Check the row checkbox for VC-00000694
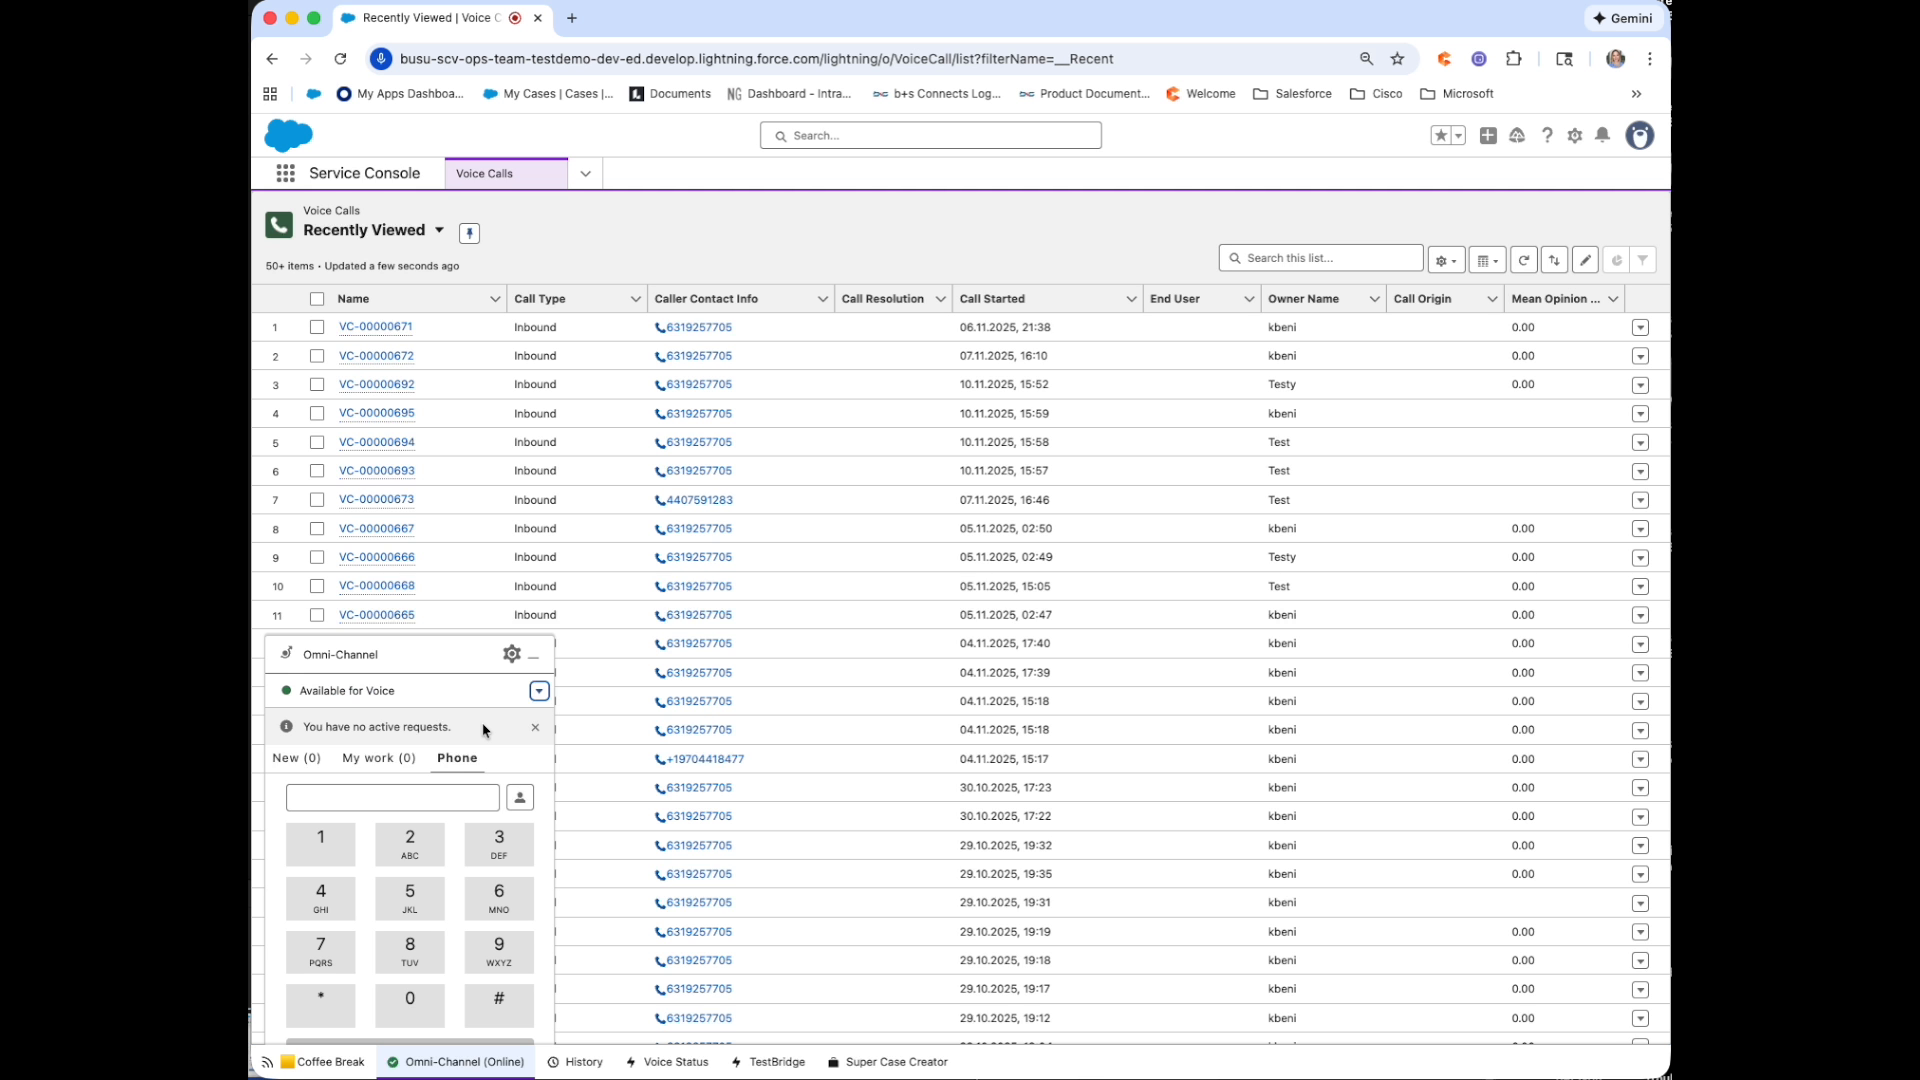The image size is (1920, 1080). click(316, 442)
